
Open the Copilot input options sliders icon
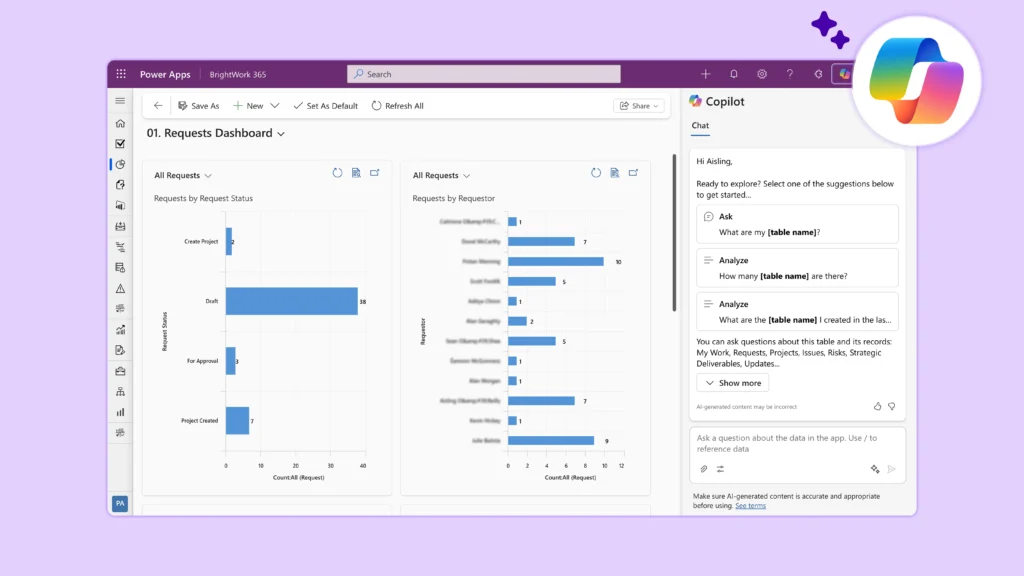pyautogui.click(x=720, y=469)
